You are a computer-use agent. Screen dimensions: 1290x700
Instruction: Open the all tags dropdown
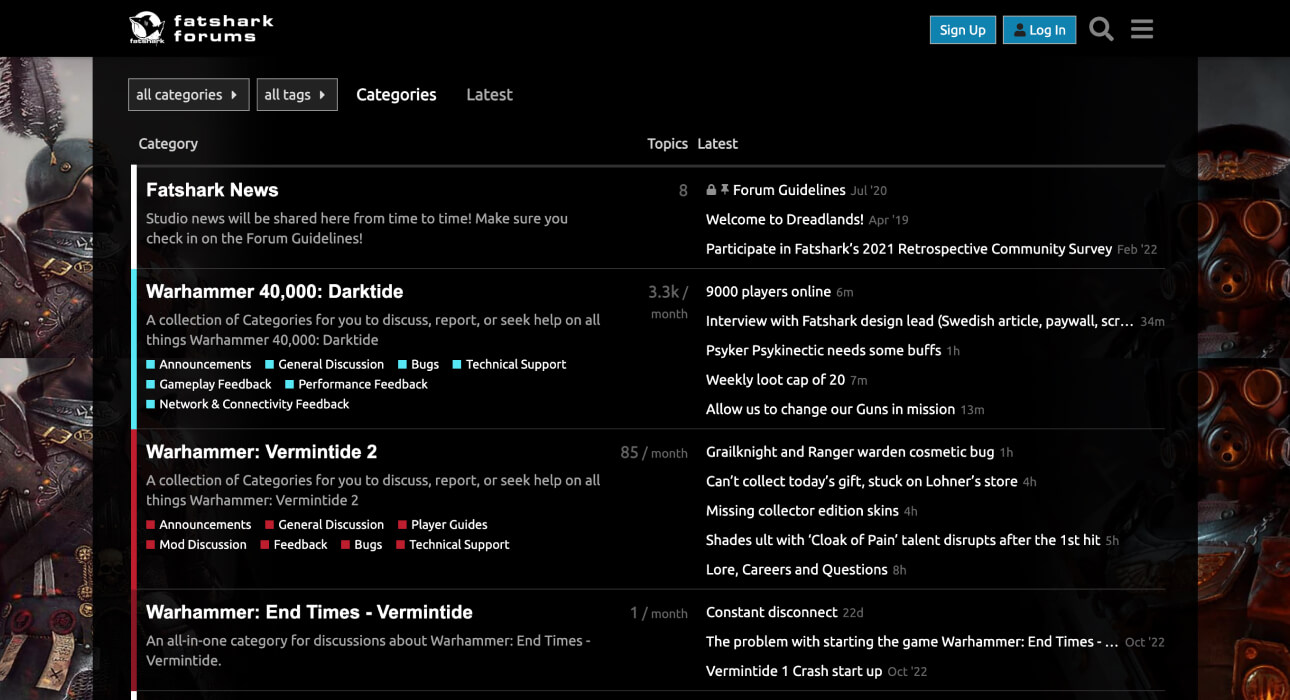click(x=297, y=94)
